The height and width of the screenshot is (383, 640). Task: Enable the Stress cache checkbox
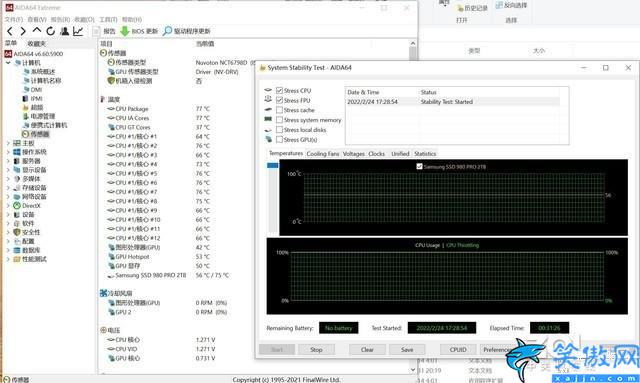coord(280,110)
